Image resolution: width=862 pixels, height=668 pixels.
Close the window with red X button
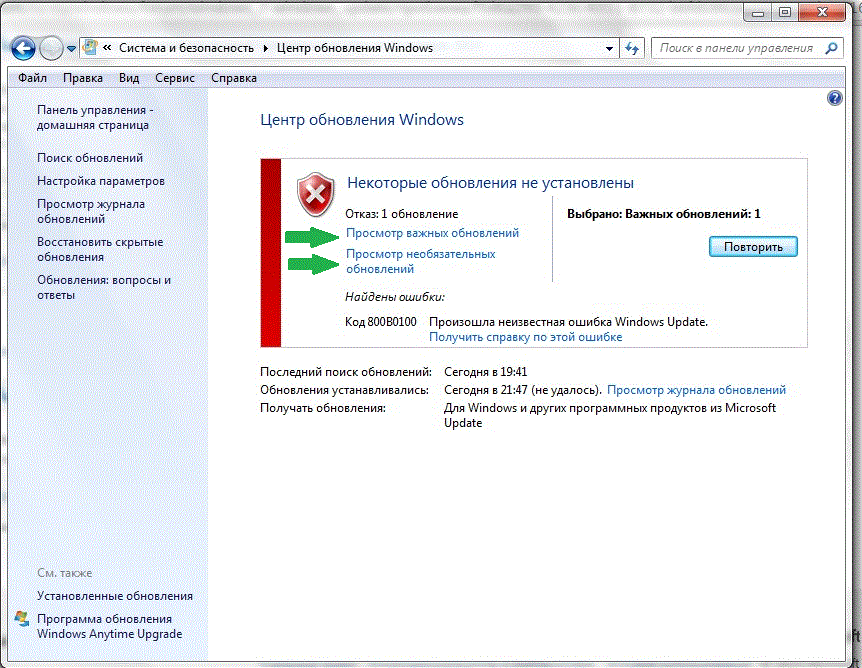coord(822,13)
